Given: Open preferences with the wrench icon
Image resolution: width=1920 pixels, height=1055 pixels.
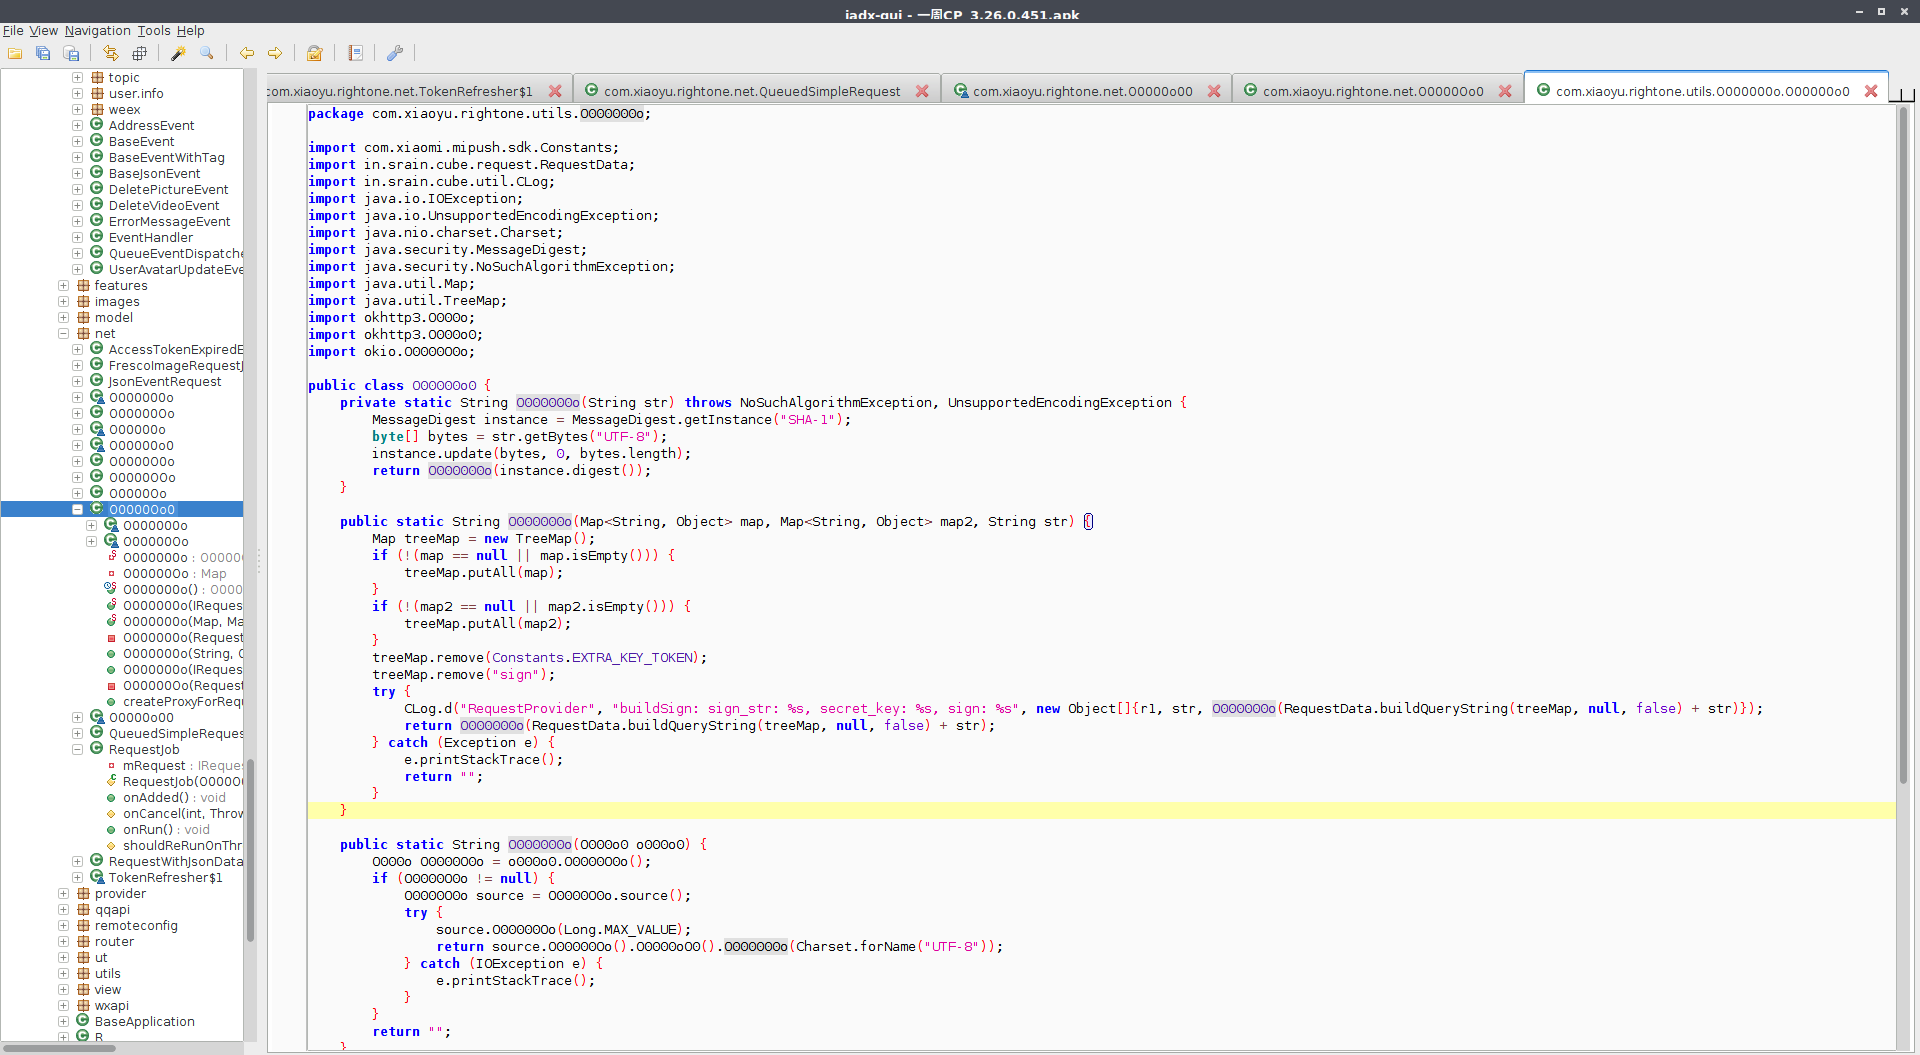Looking at the screenshot, I should click(x=395, y=53).
